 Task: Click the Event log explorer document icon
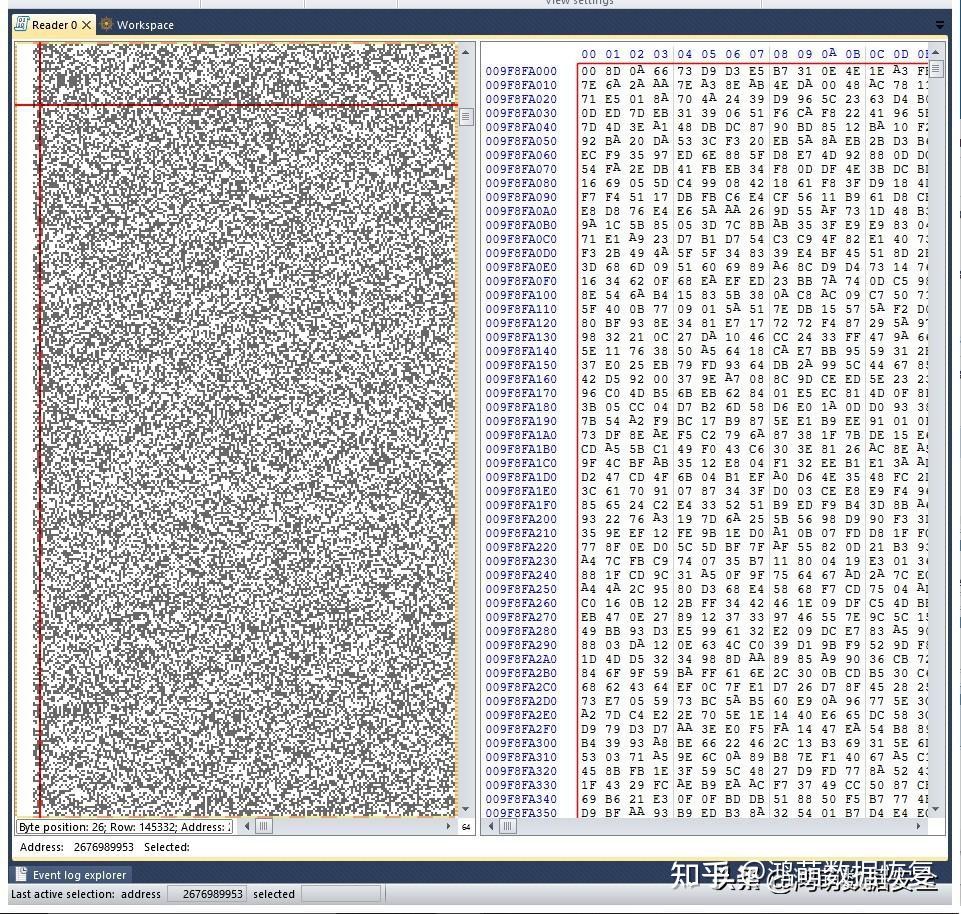(x=21, y=874)
